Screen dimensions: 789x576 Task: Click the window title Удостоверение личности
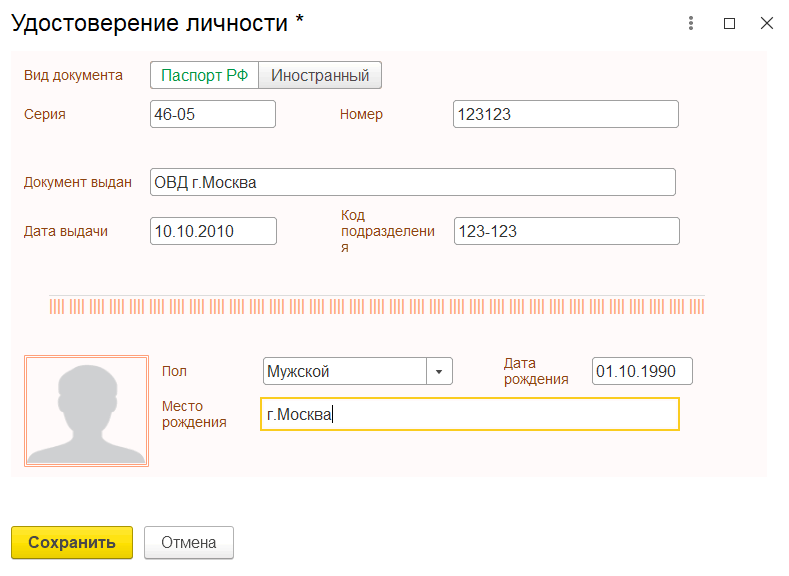click(x=157, y=24)
